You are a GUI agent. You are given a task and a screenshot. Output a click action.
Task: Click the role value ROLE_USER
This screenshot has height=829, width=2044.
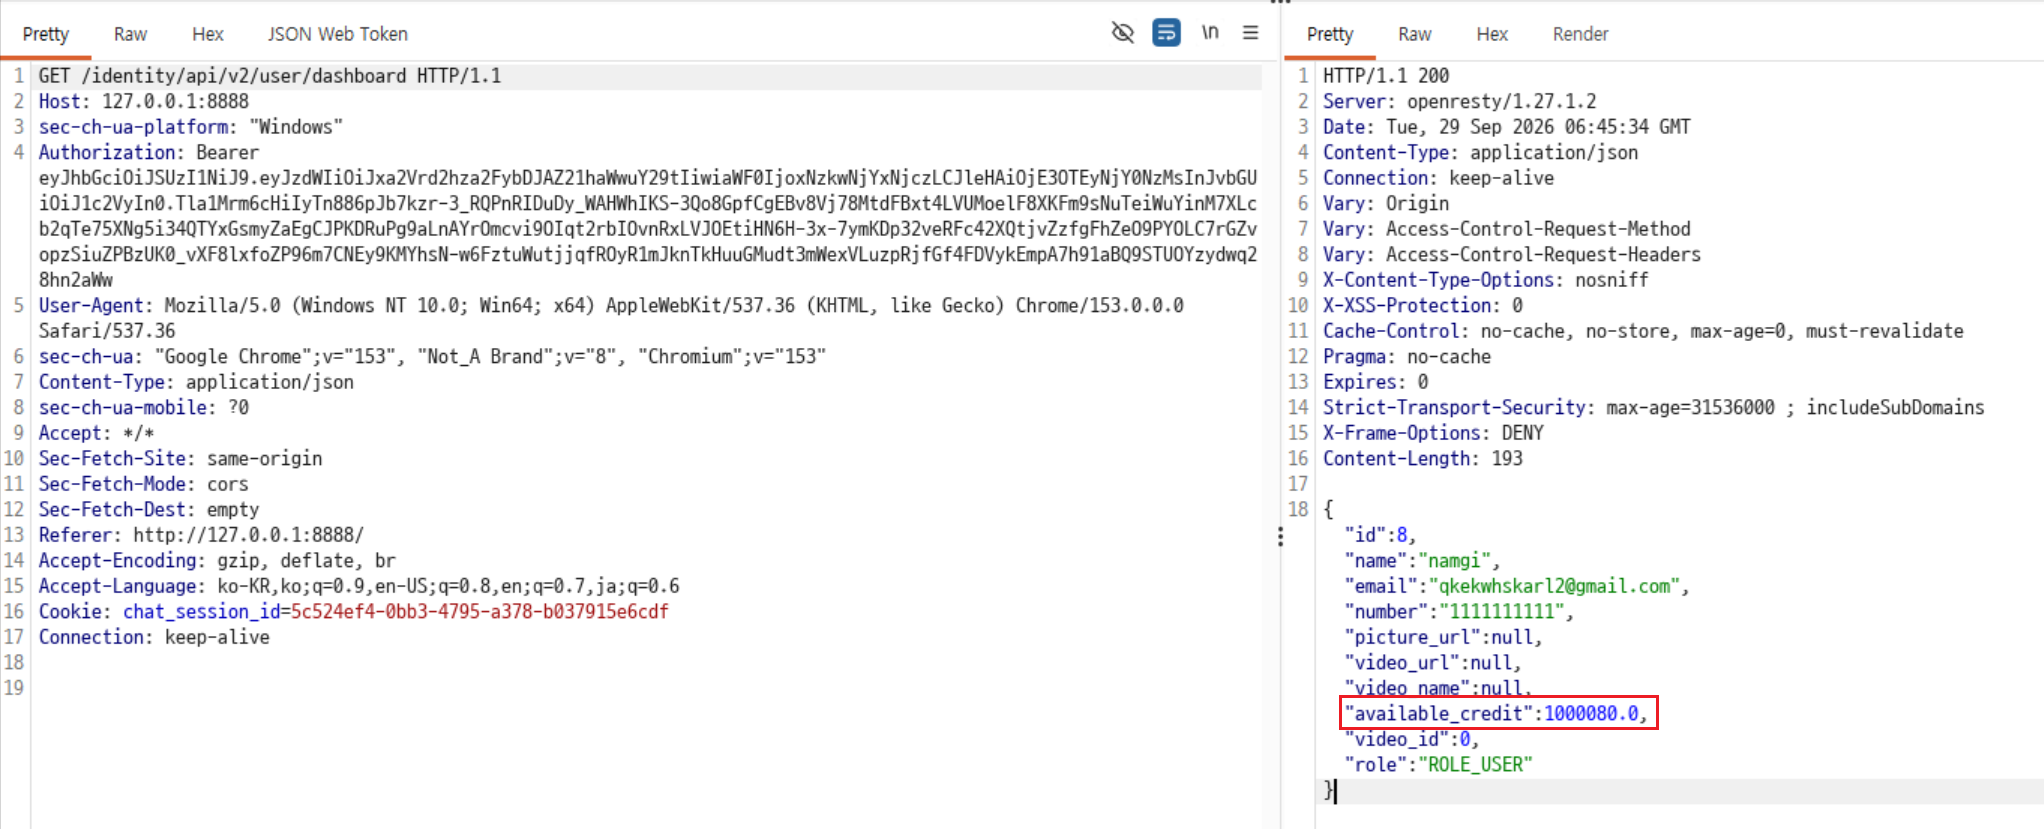point(1475,764)
